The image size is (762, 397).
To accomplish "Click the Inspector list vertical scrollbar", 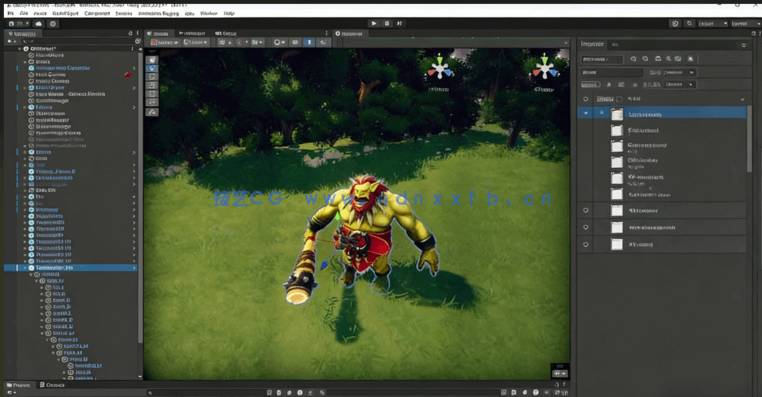I will click(x=749, y=138).
